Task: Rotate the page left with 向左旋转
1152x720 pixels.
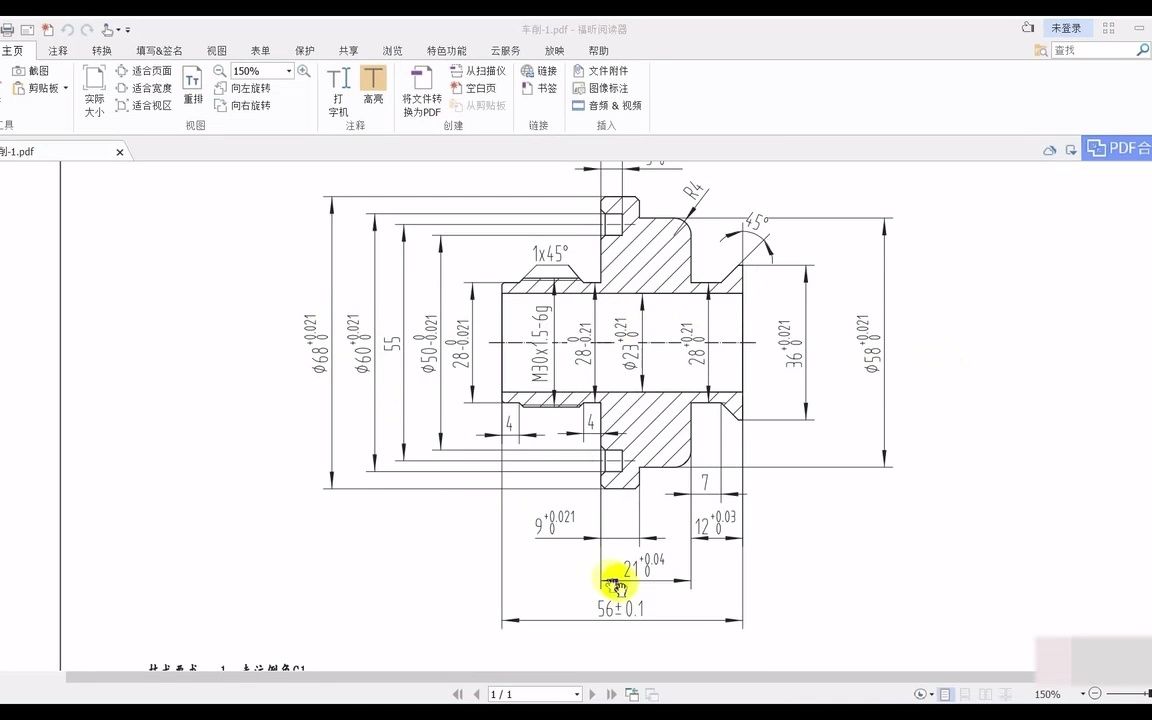Action: click(x=248, y=87)
